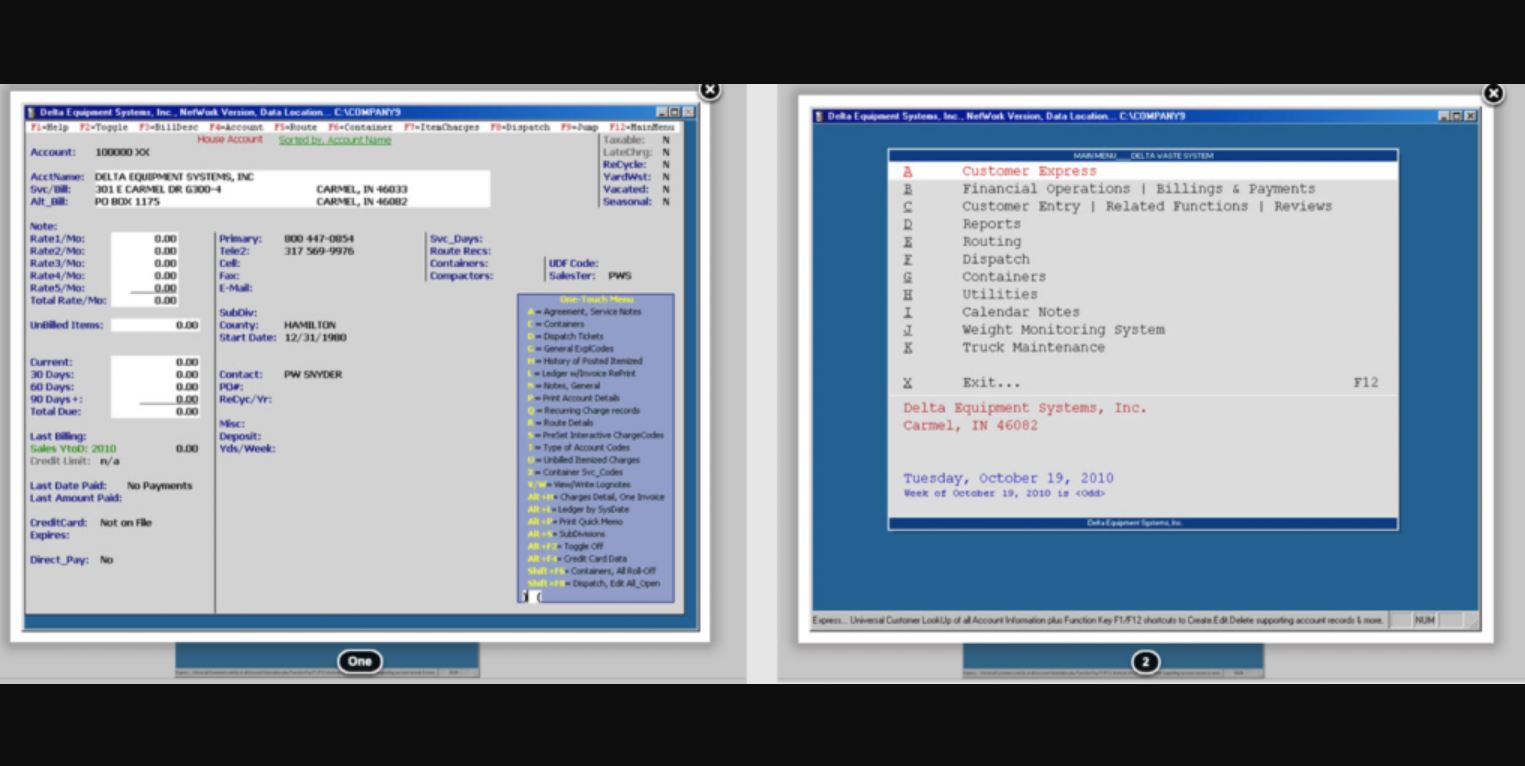Select Customer Express in the main menu
Image resolution: width=1525 pixels, height=766 pixels.
point(1028,172)
